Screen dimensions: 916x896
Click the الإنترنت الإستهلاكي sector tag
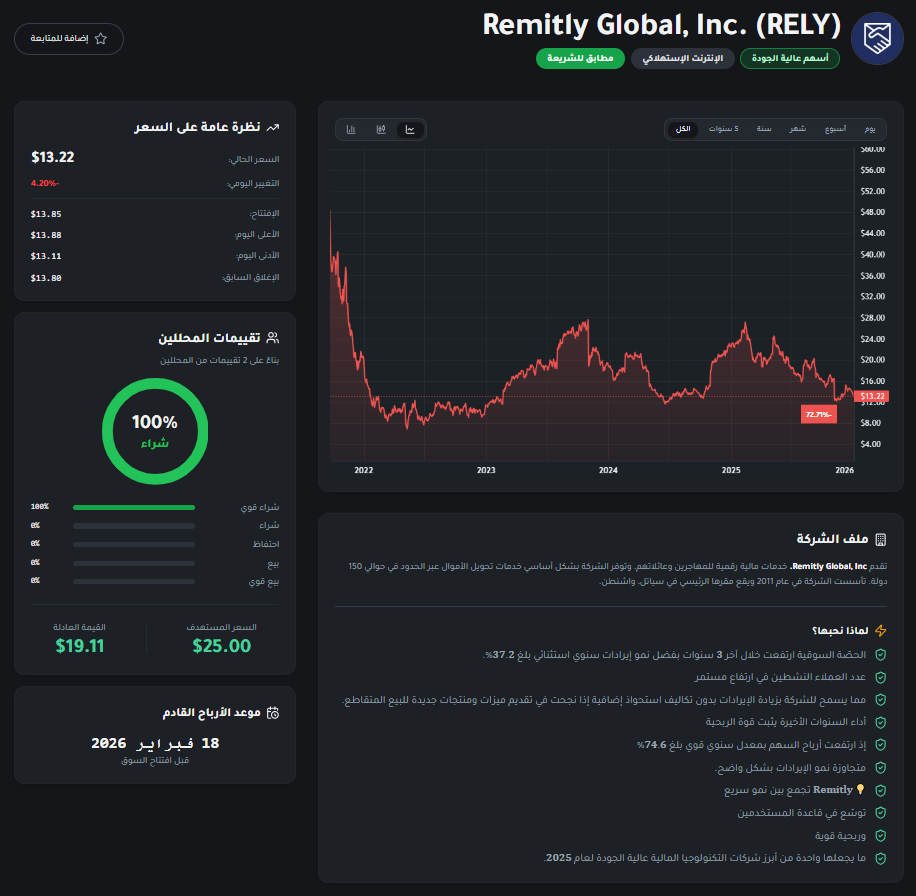click(682, 58)
